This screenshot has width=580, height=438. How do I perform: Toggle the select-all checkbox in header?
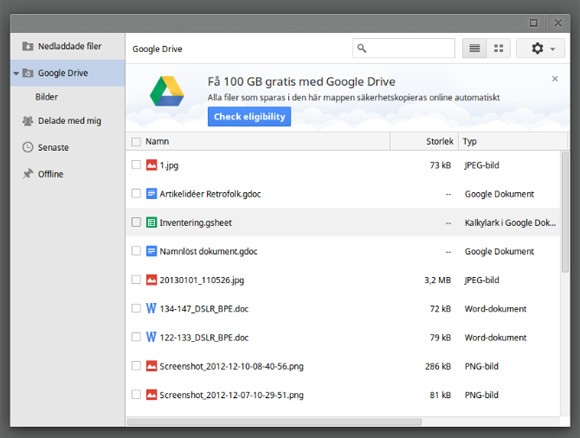coord(136,142)
